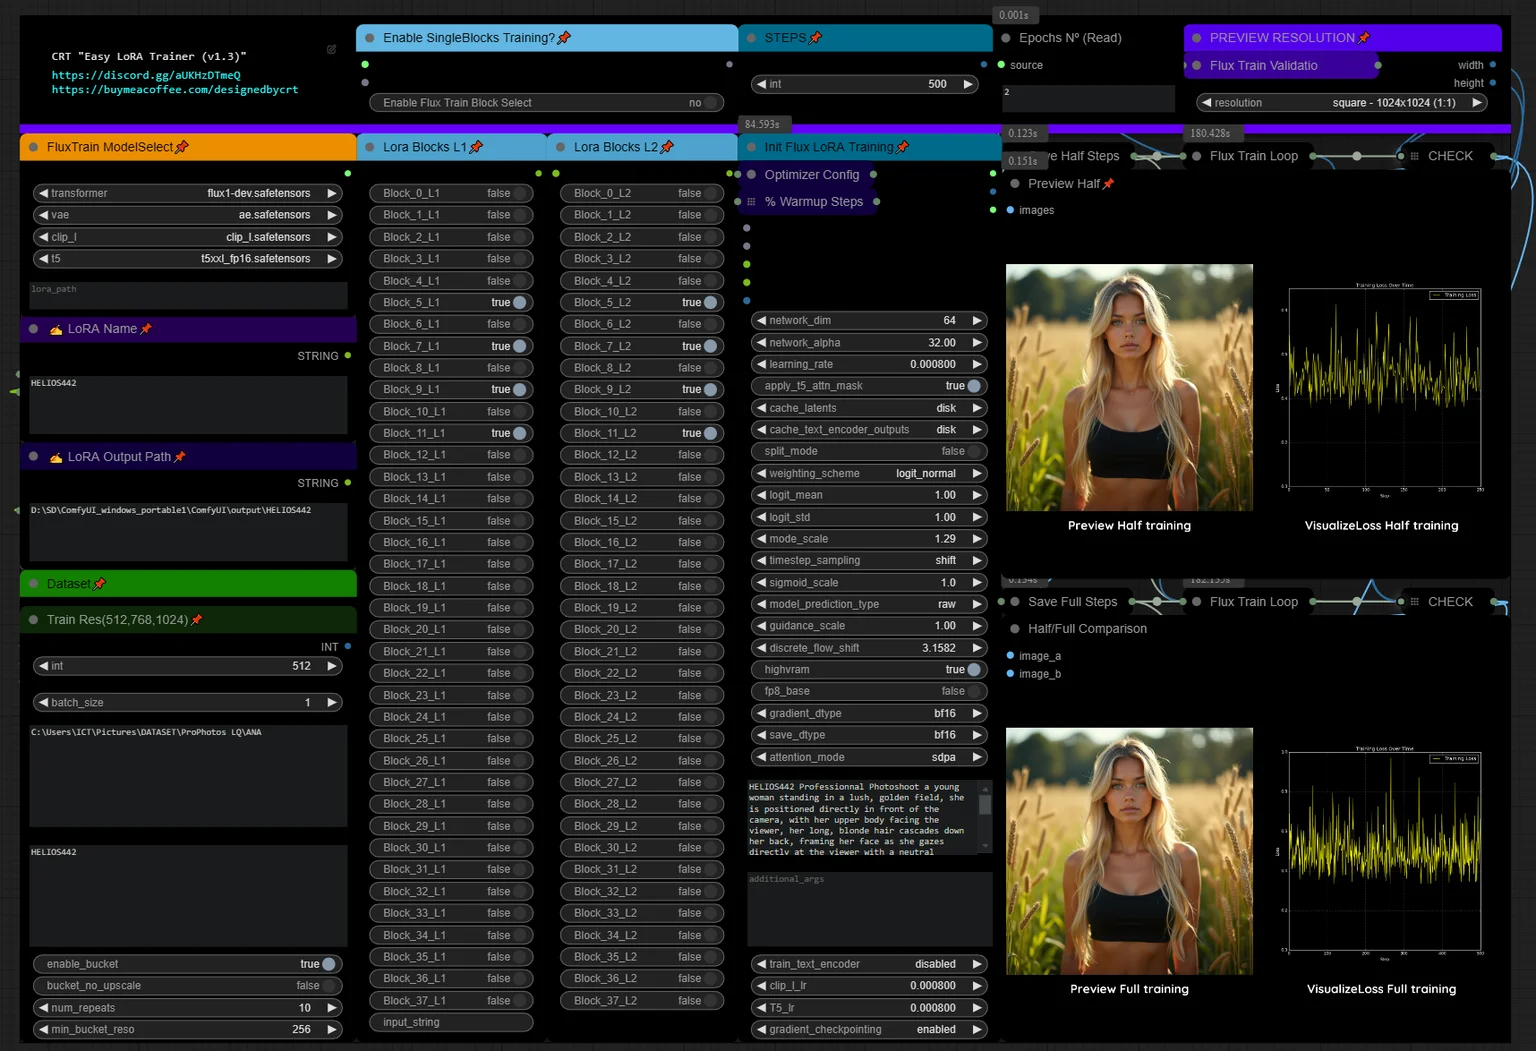The height and width of the screenshot is (1051, 1536).
Task: Click the pin icon on FluxTrain ModelSelect
Action: tap(181, 147)
